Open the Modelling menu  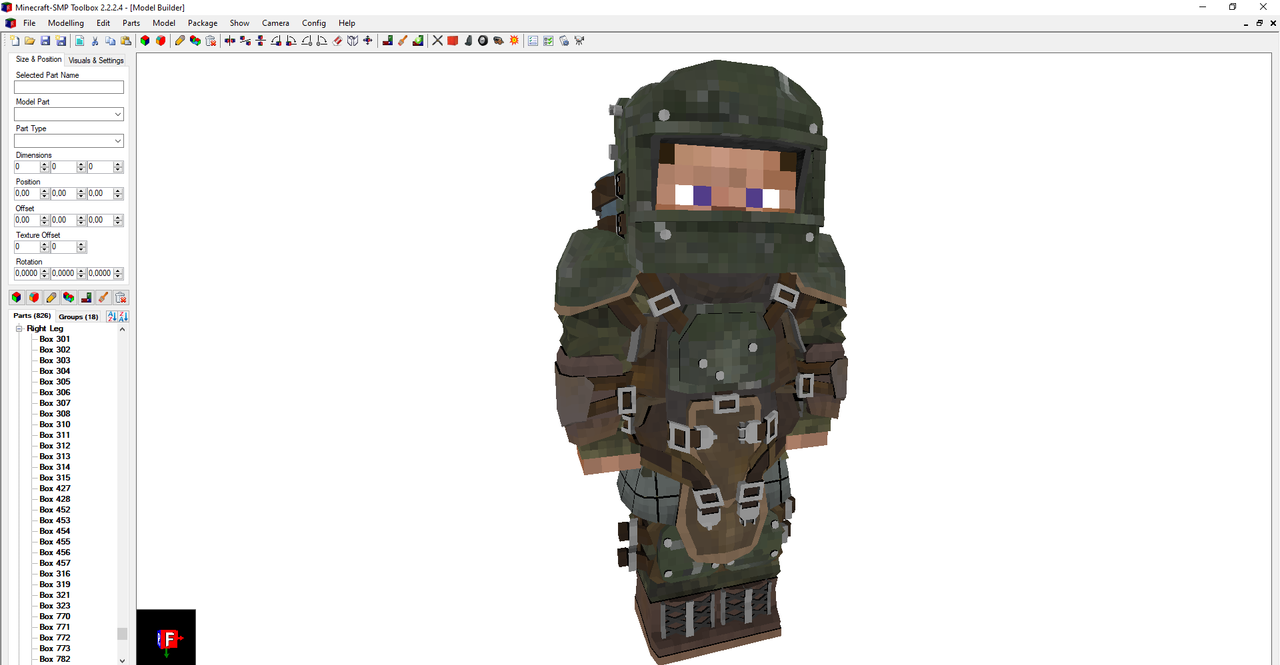pos(66,22)
